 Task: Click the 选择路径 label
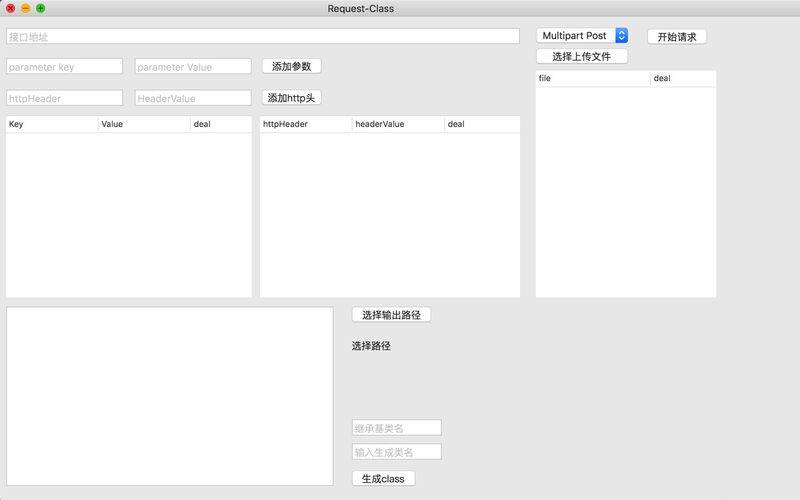(371, 346)
